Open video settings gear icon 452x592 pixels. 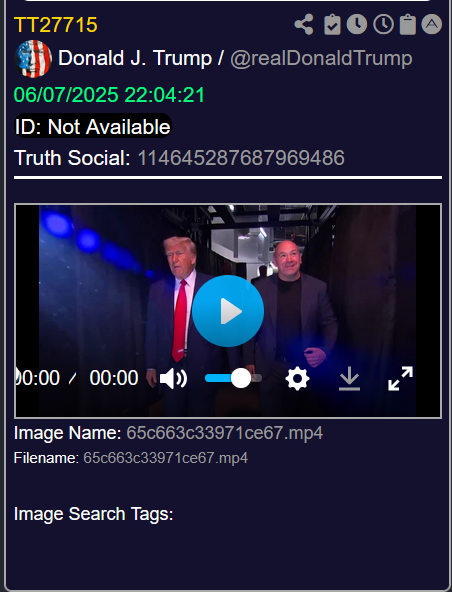(x=298, y=378)
